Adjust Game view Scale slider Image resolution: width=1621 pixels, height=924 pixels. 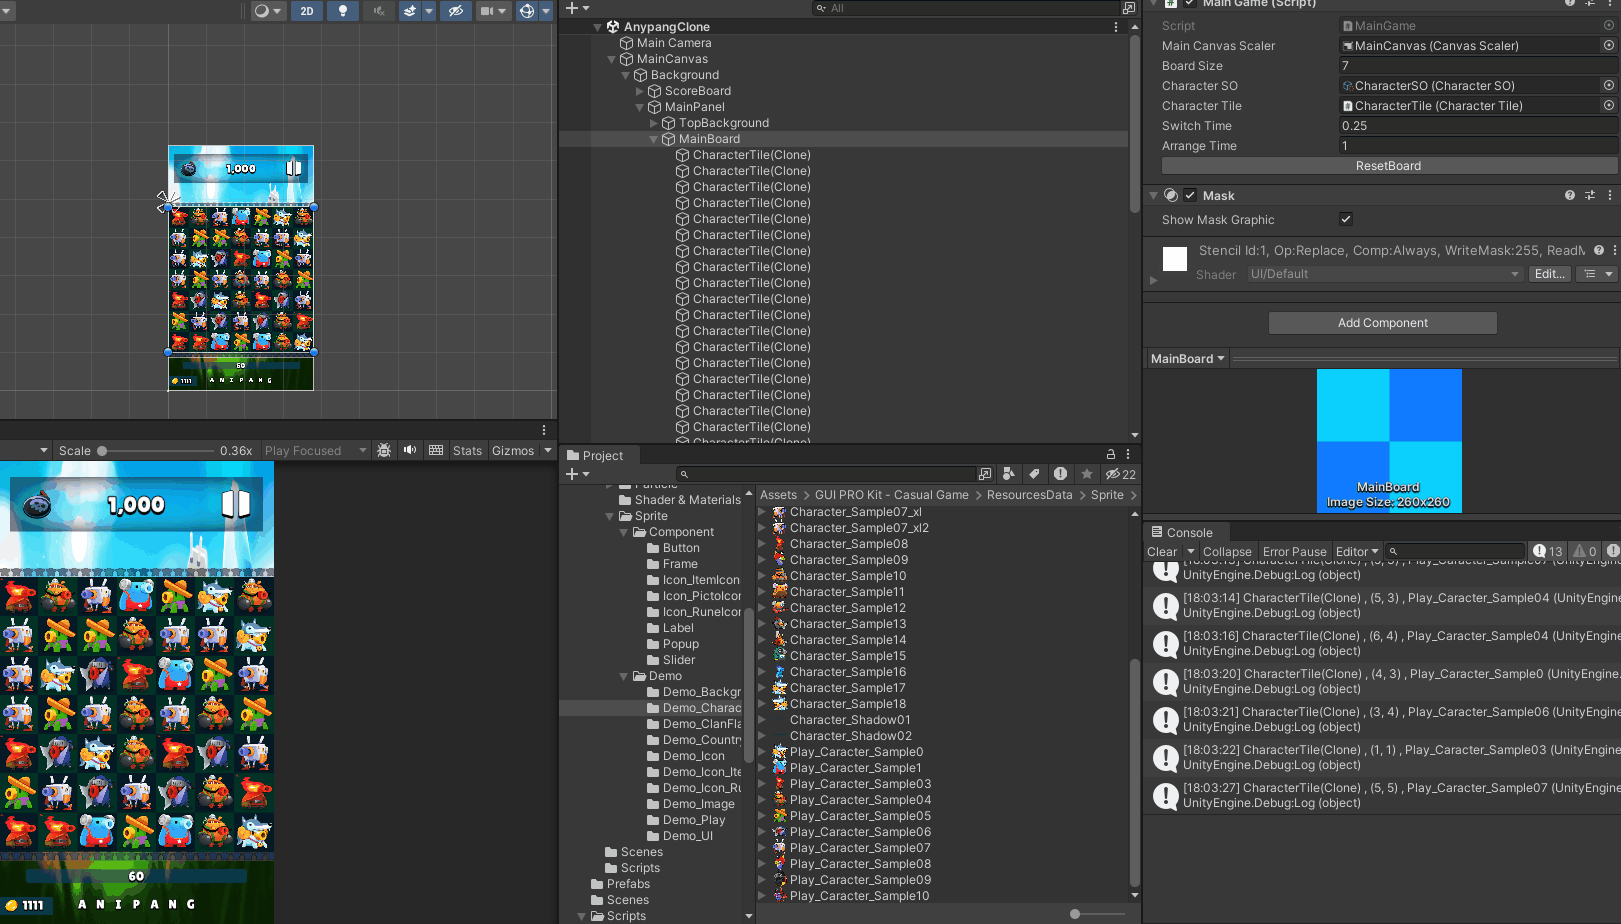pyautogui.click(x=102, y=451)
